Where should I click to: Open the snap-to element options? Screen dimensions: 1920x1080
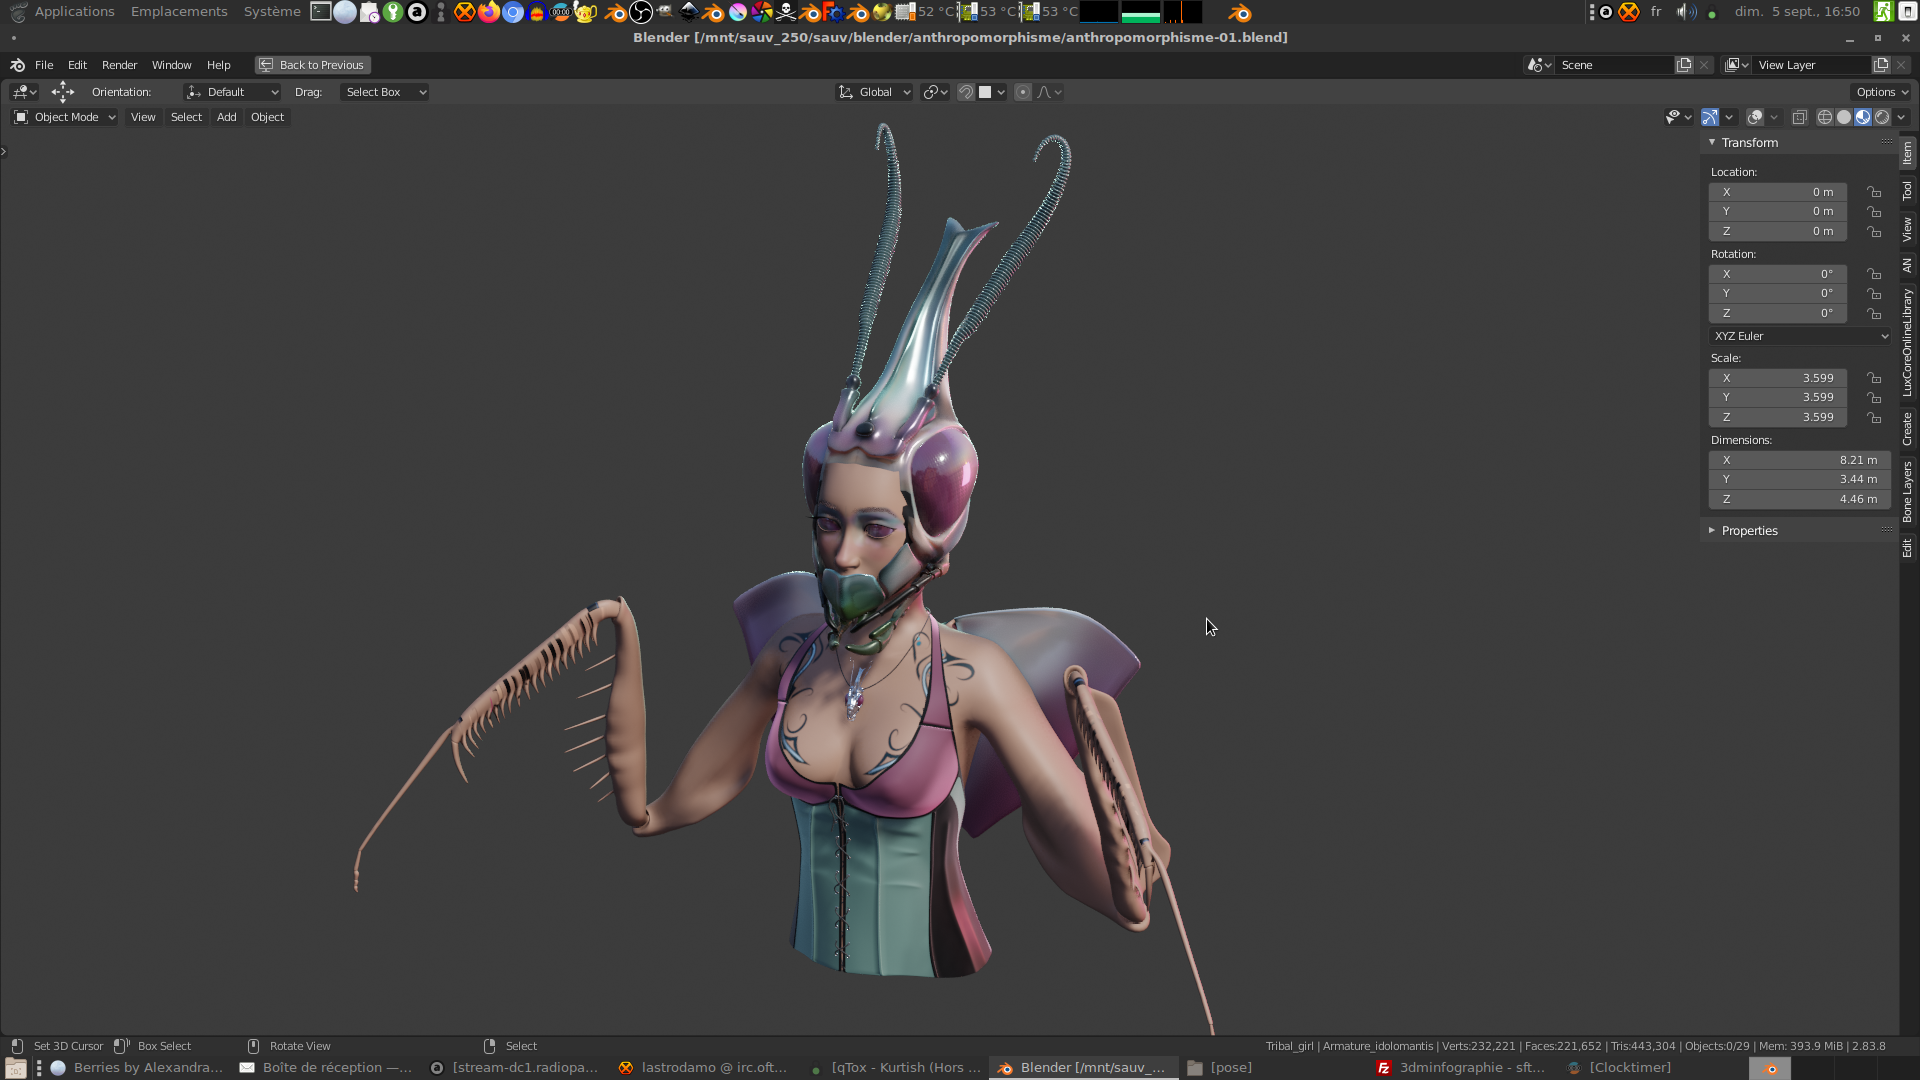992,92
